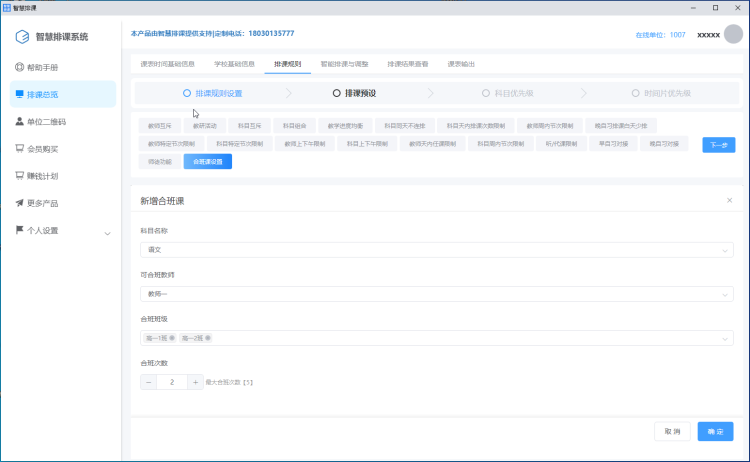Select the 教师周内节次限制 rule

[550, 126]
